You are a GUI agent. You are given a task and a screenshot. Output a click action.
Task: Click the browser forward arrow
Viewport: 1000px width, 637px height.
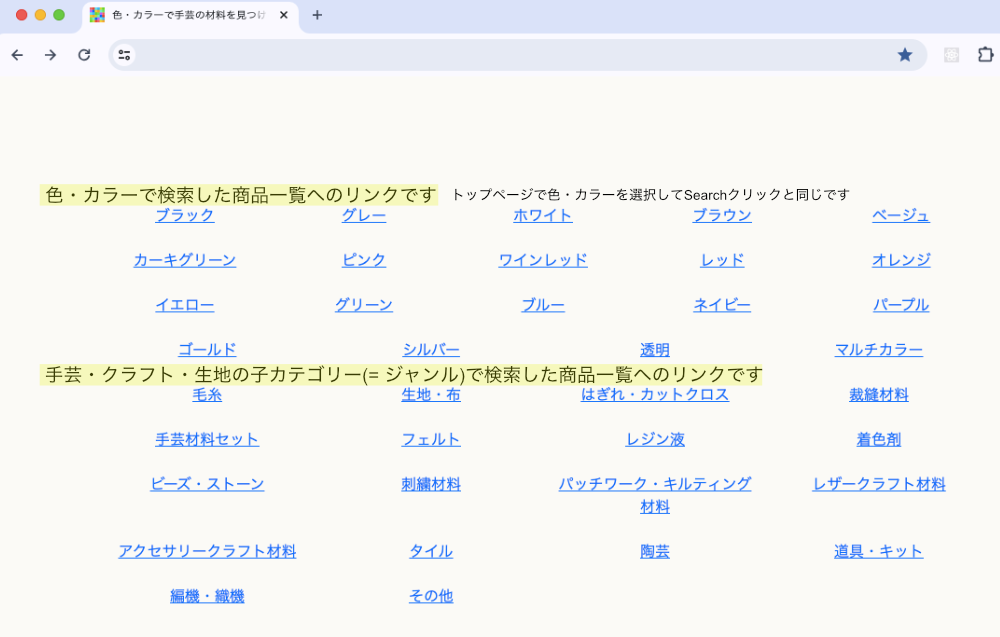(50, 55)
